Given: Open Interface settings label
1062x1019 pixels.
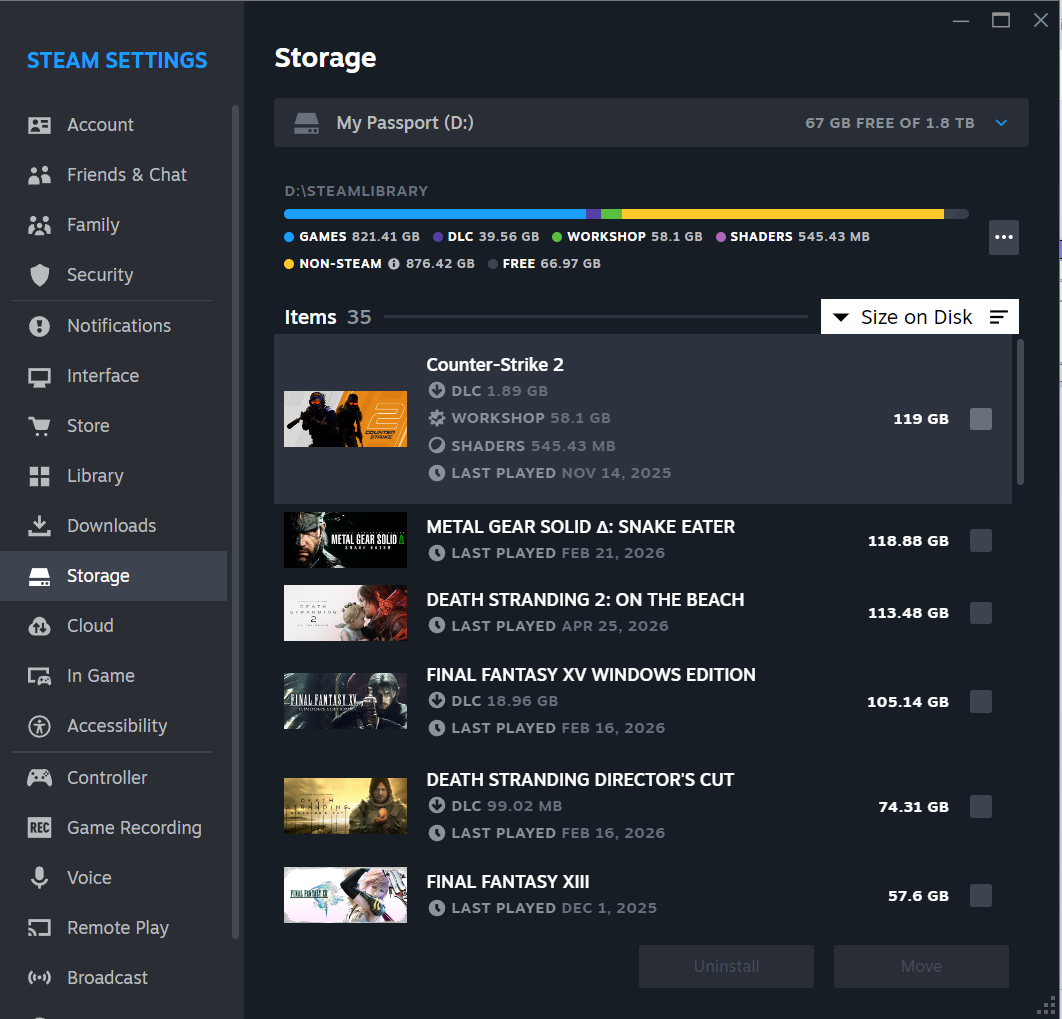Looking at the screenshot, I should (103, 376).
